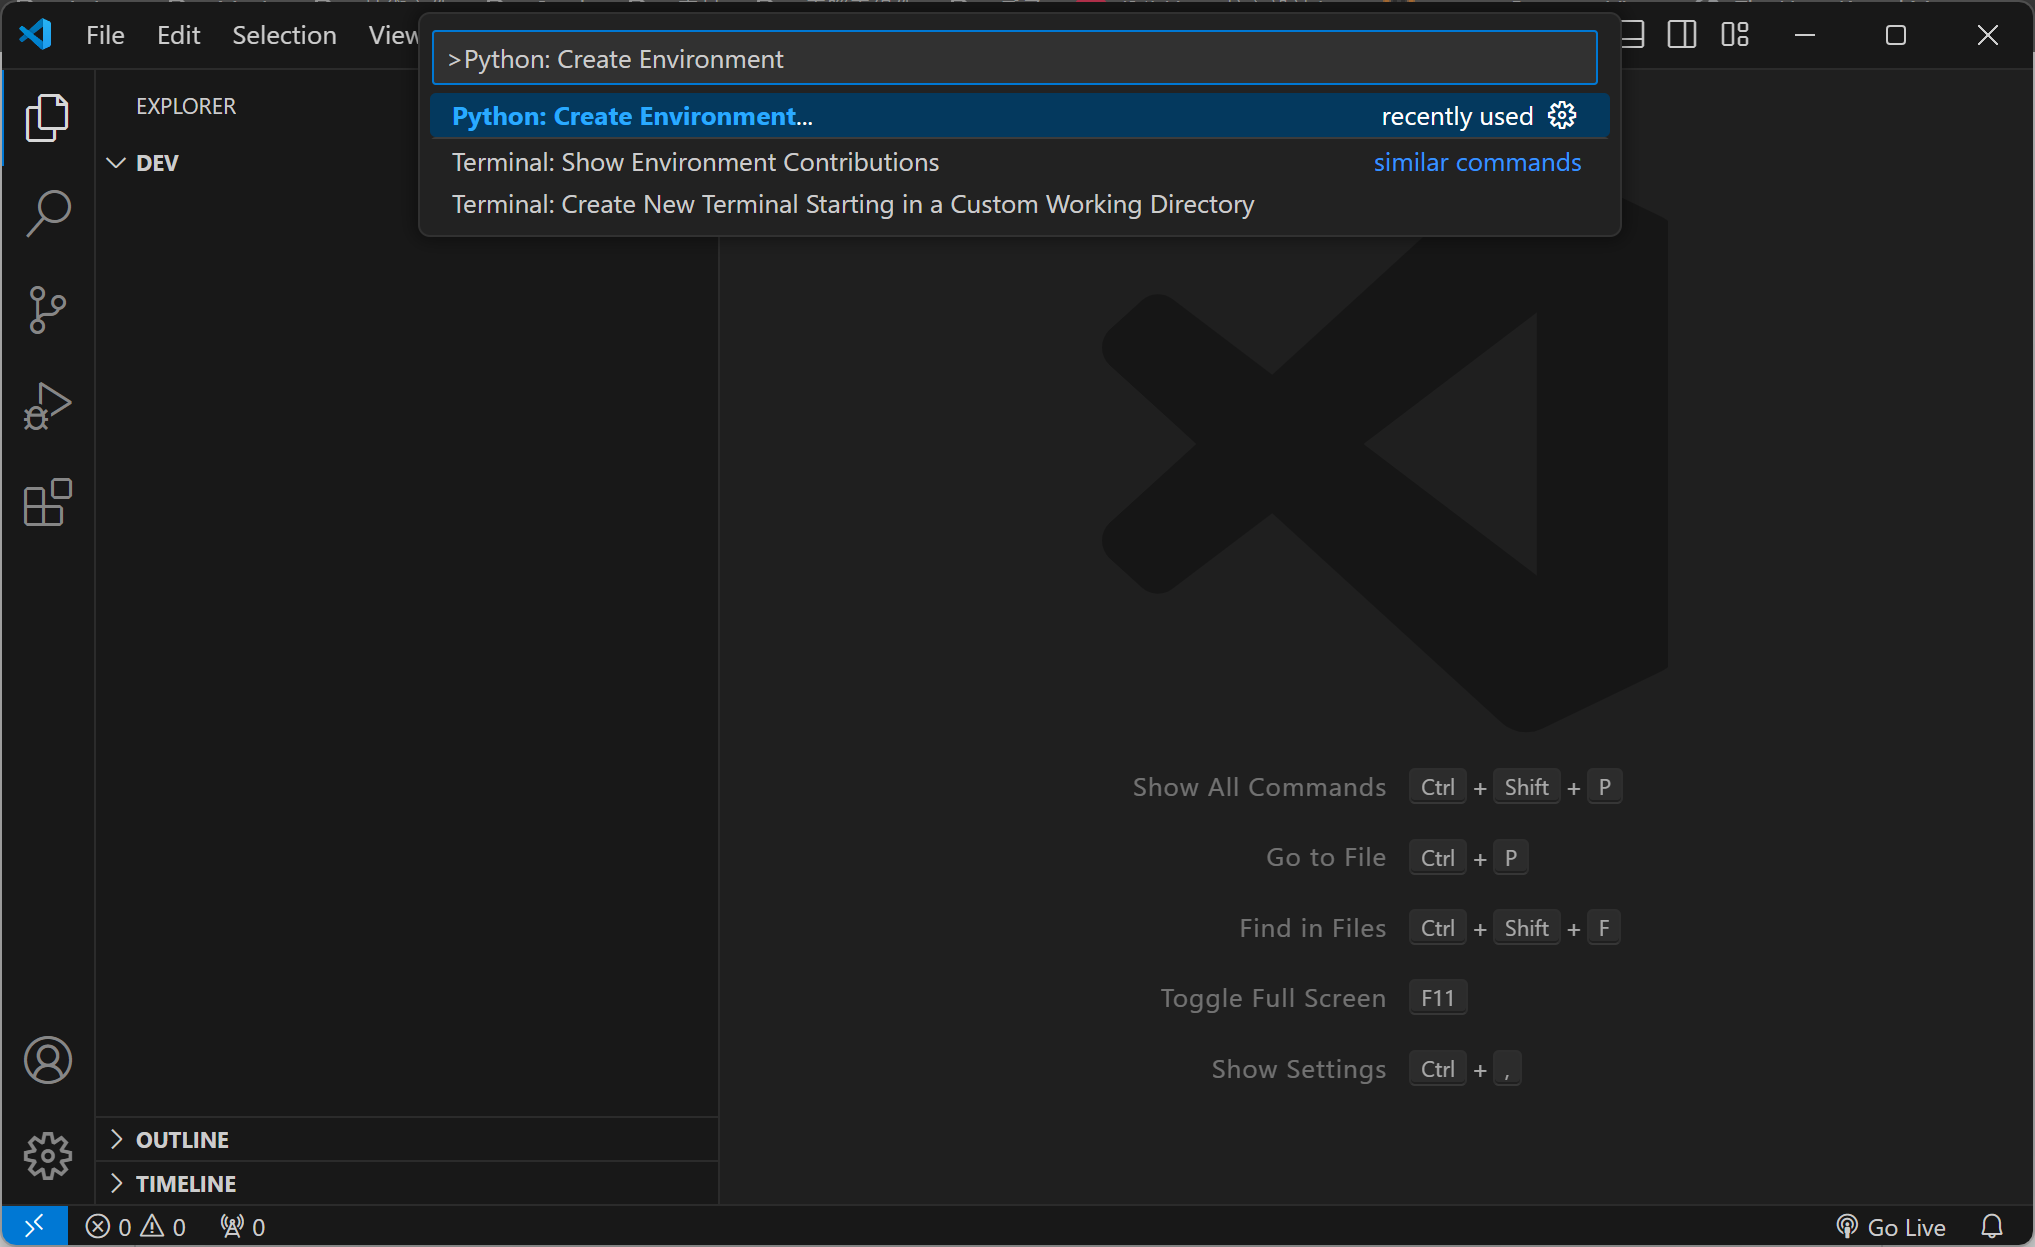This screenshot has width=2035, height=1247.
Task: Toggle the secondary side bar layout
Action: coord(1682,35)
